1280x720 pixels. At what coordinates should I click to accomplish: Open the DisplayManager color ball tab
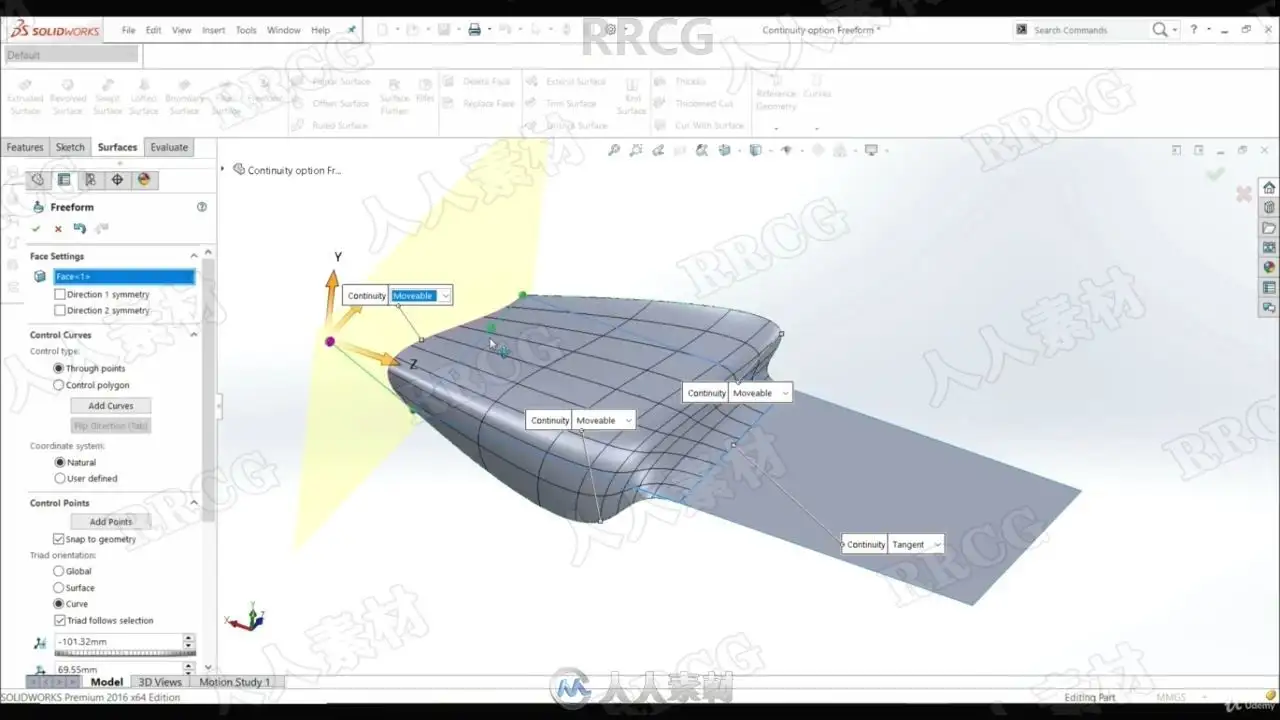(x=143, y=180)
